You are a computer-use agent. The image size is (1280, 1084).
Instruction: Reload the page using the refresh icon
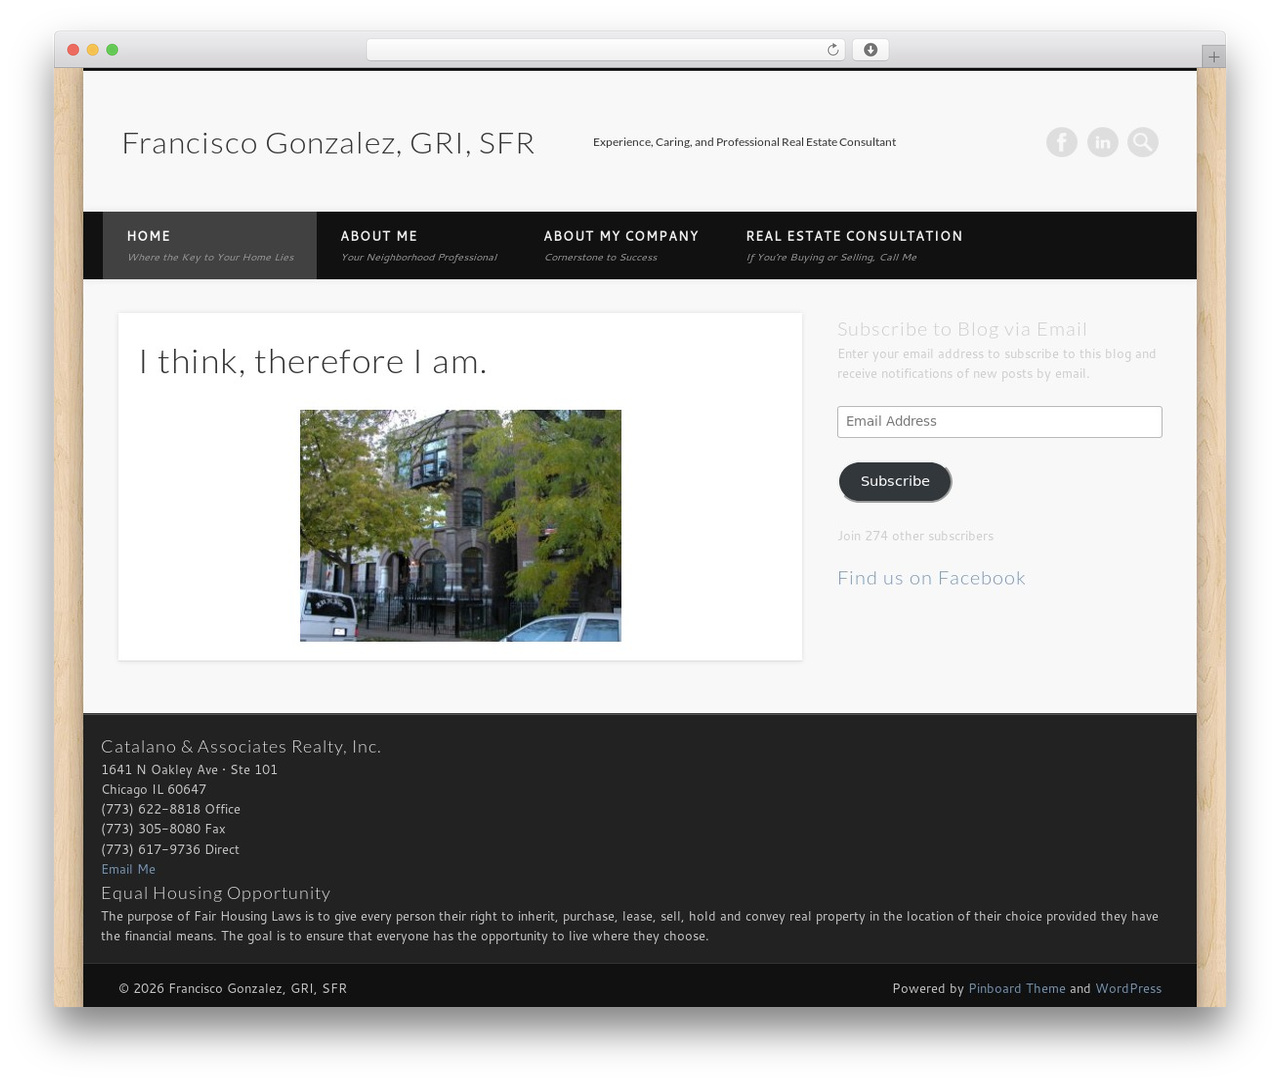click(833, 50)
